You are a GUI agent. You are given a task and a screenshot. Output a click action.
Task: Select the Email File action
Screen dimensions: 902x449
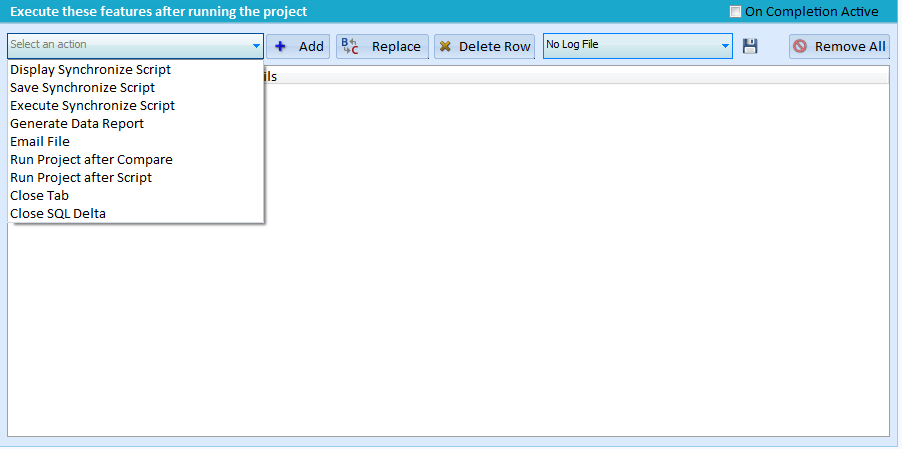(x=136, y=141)
